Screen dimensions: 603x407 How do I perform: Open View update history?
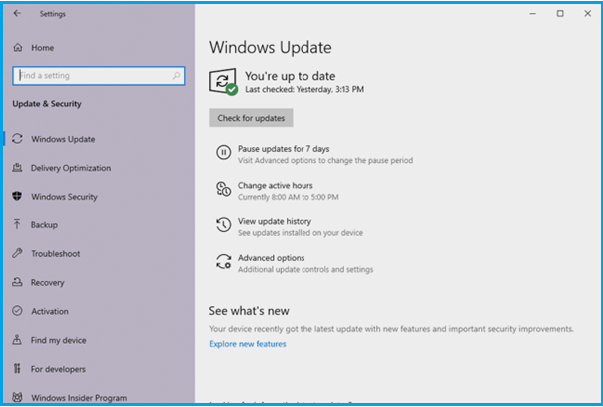[x=274, y=221]
